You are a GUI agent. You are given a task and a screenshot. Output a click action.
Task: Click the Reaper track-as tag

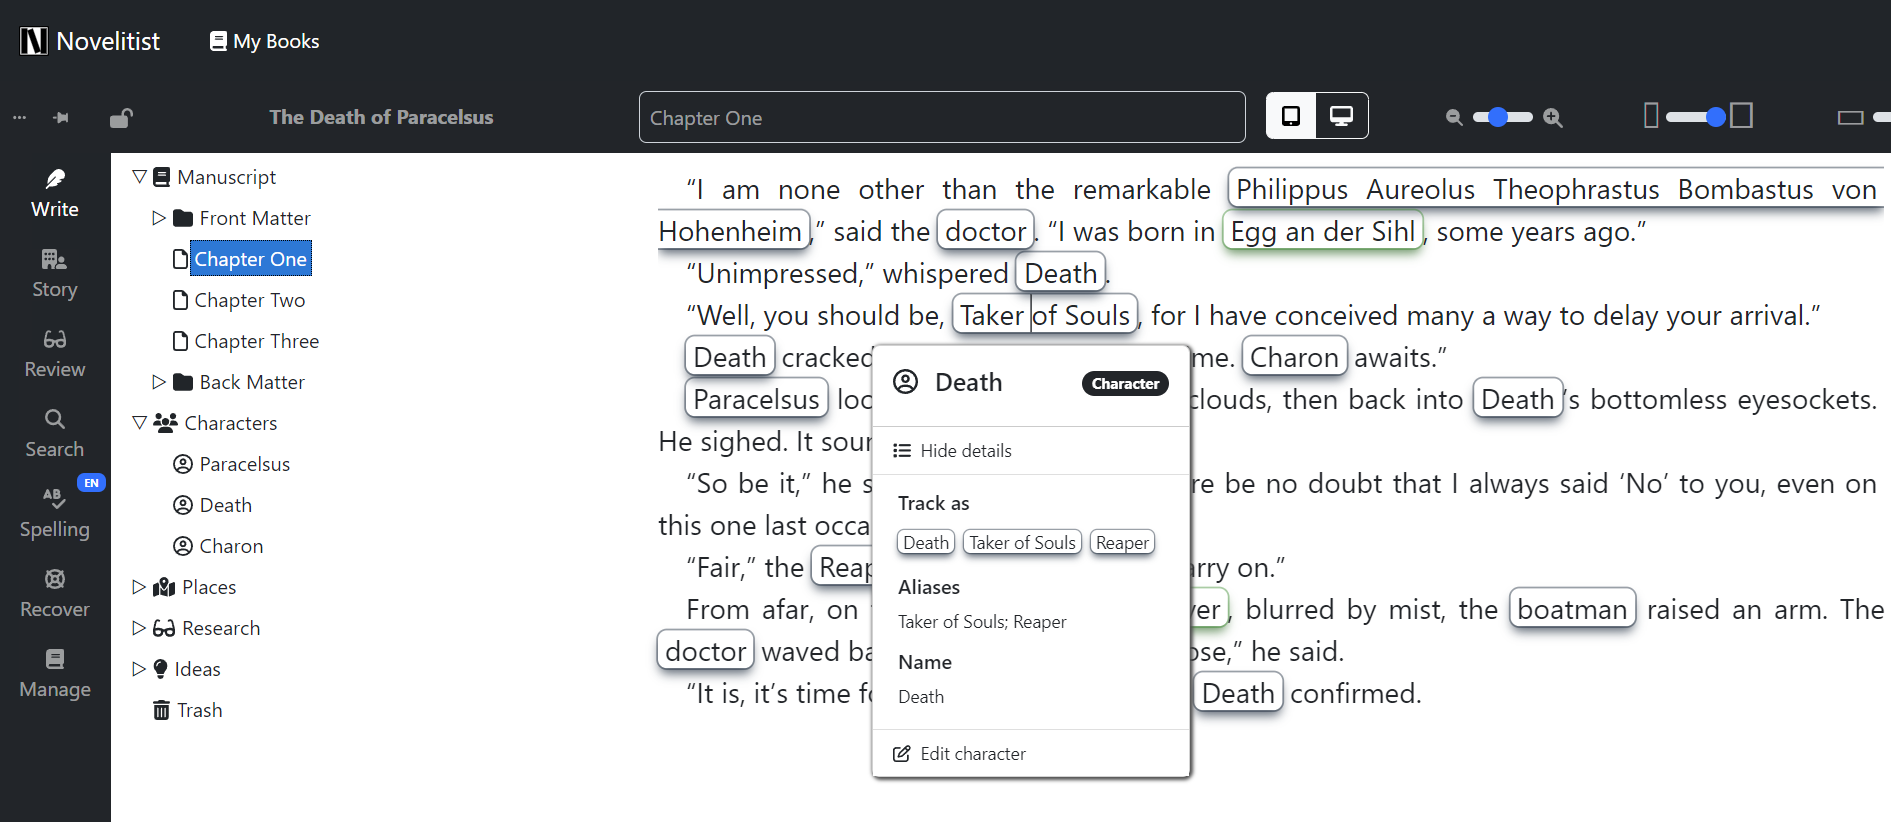1122,543
